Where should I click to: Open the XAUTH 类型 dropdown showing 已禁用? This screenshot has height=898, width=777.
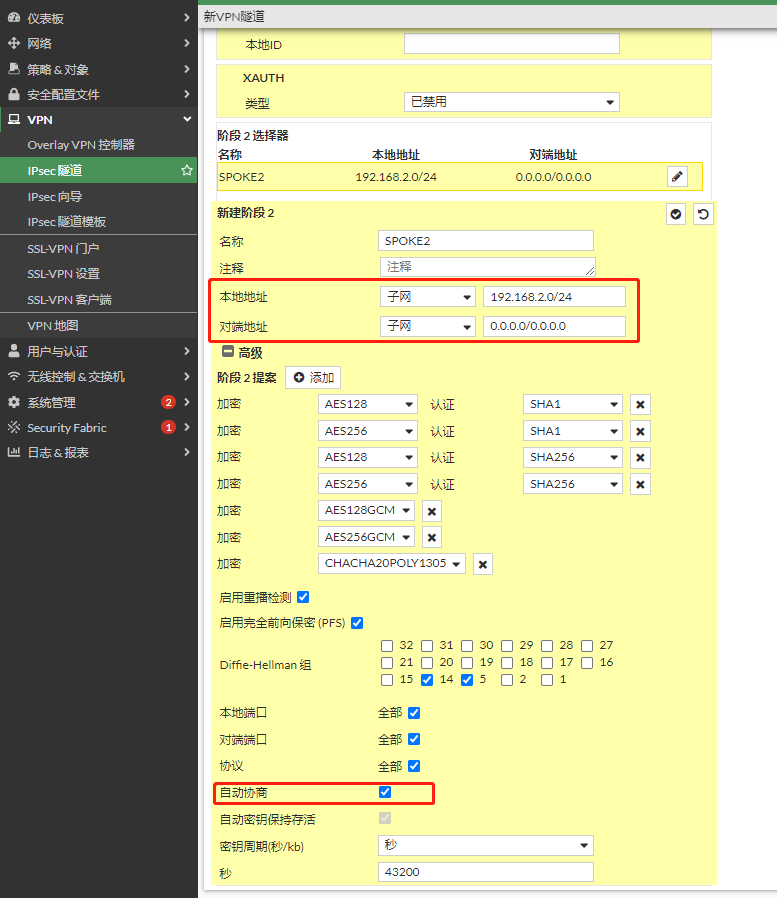click(511, 102)
